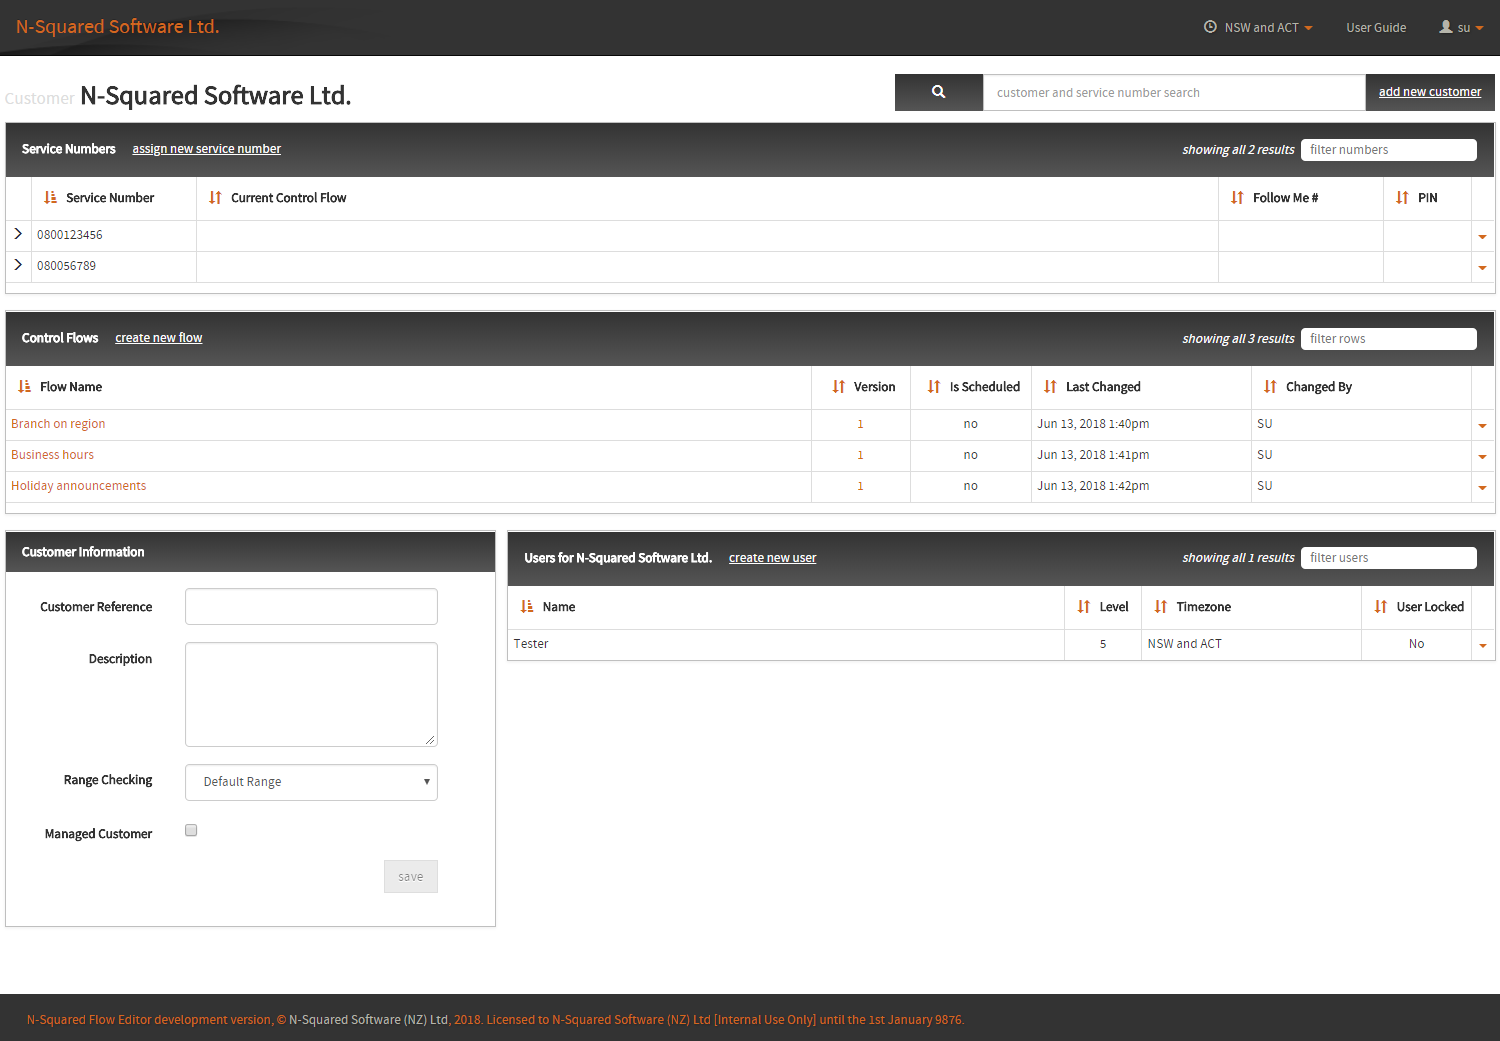Sort by Changed By icon
Image resolution: width=1500 pixels, height=1041 pixels.
click(x=1270, y=387)
